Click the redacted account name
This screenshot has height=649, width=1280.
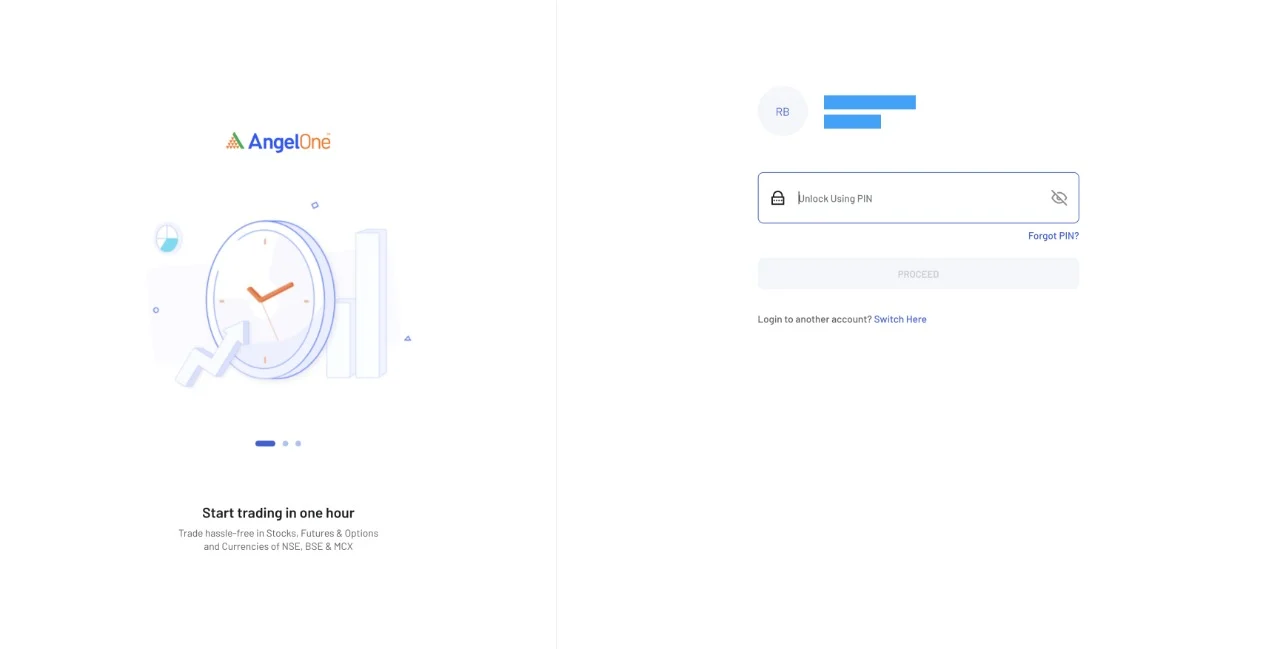[869, 102]
